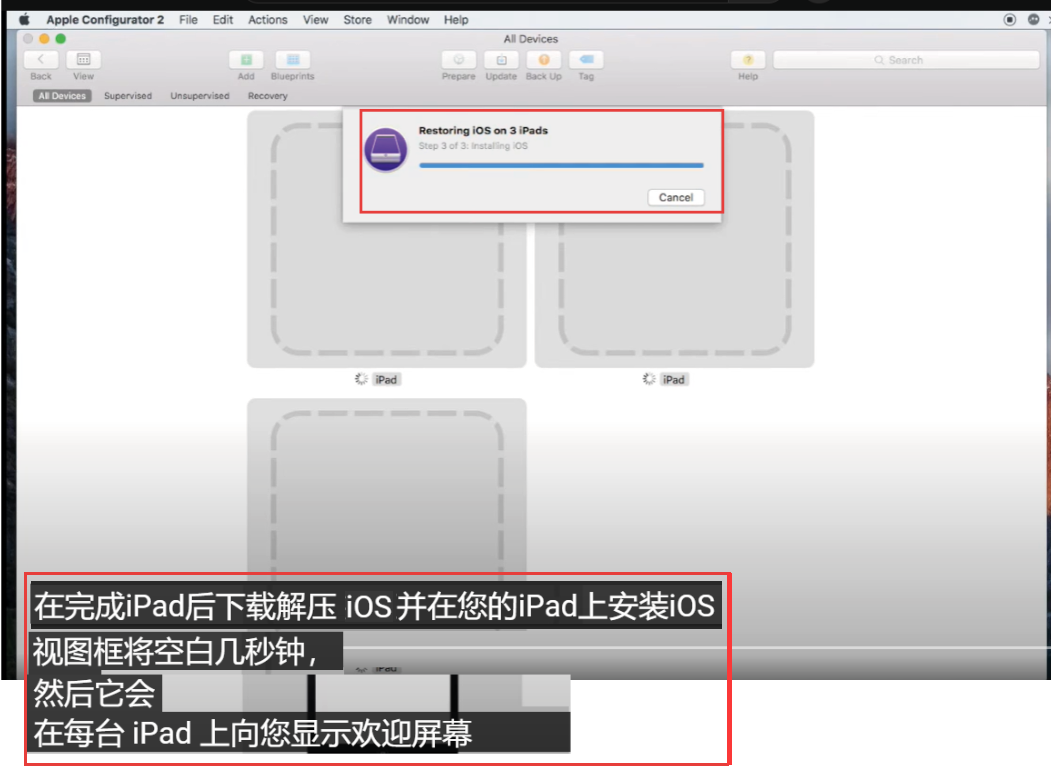Open the View menu in menu bar

tap(315, 19)
